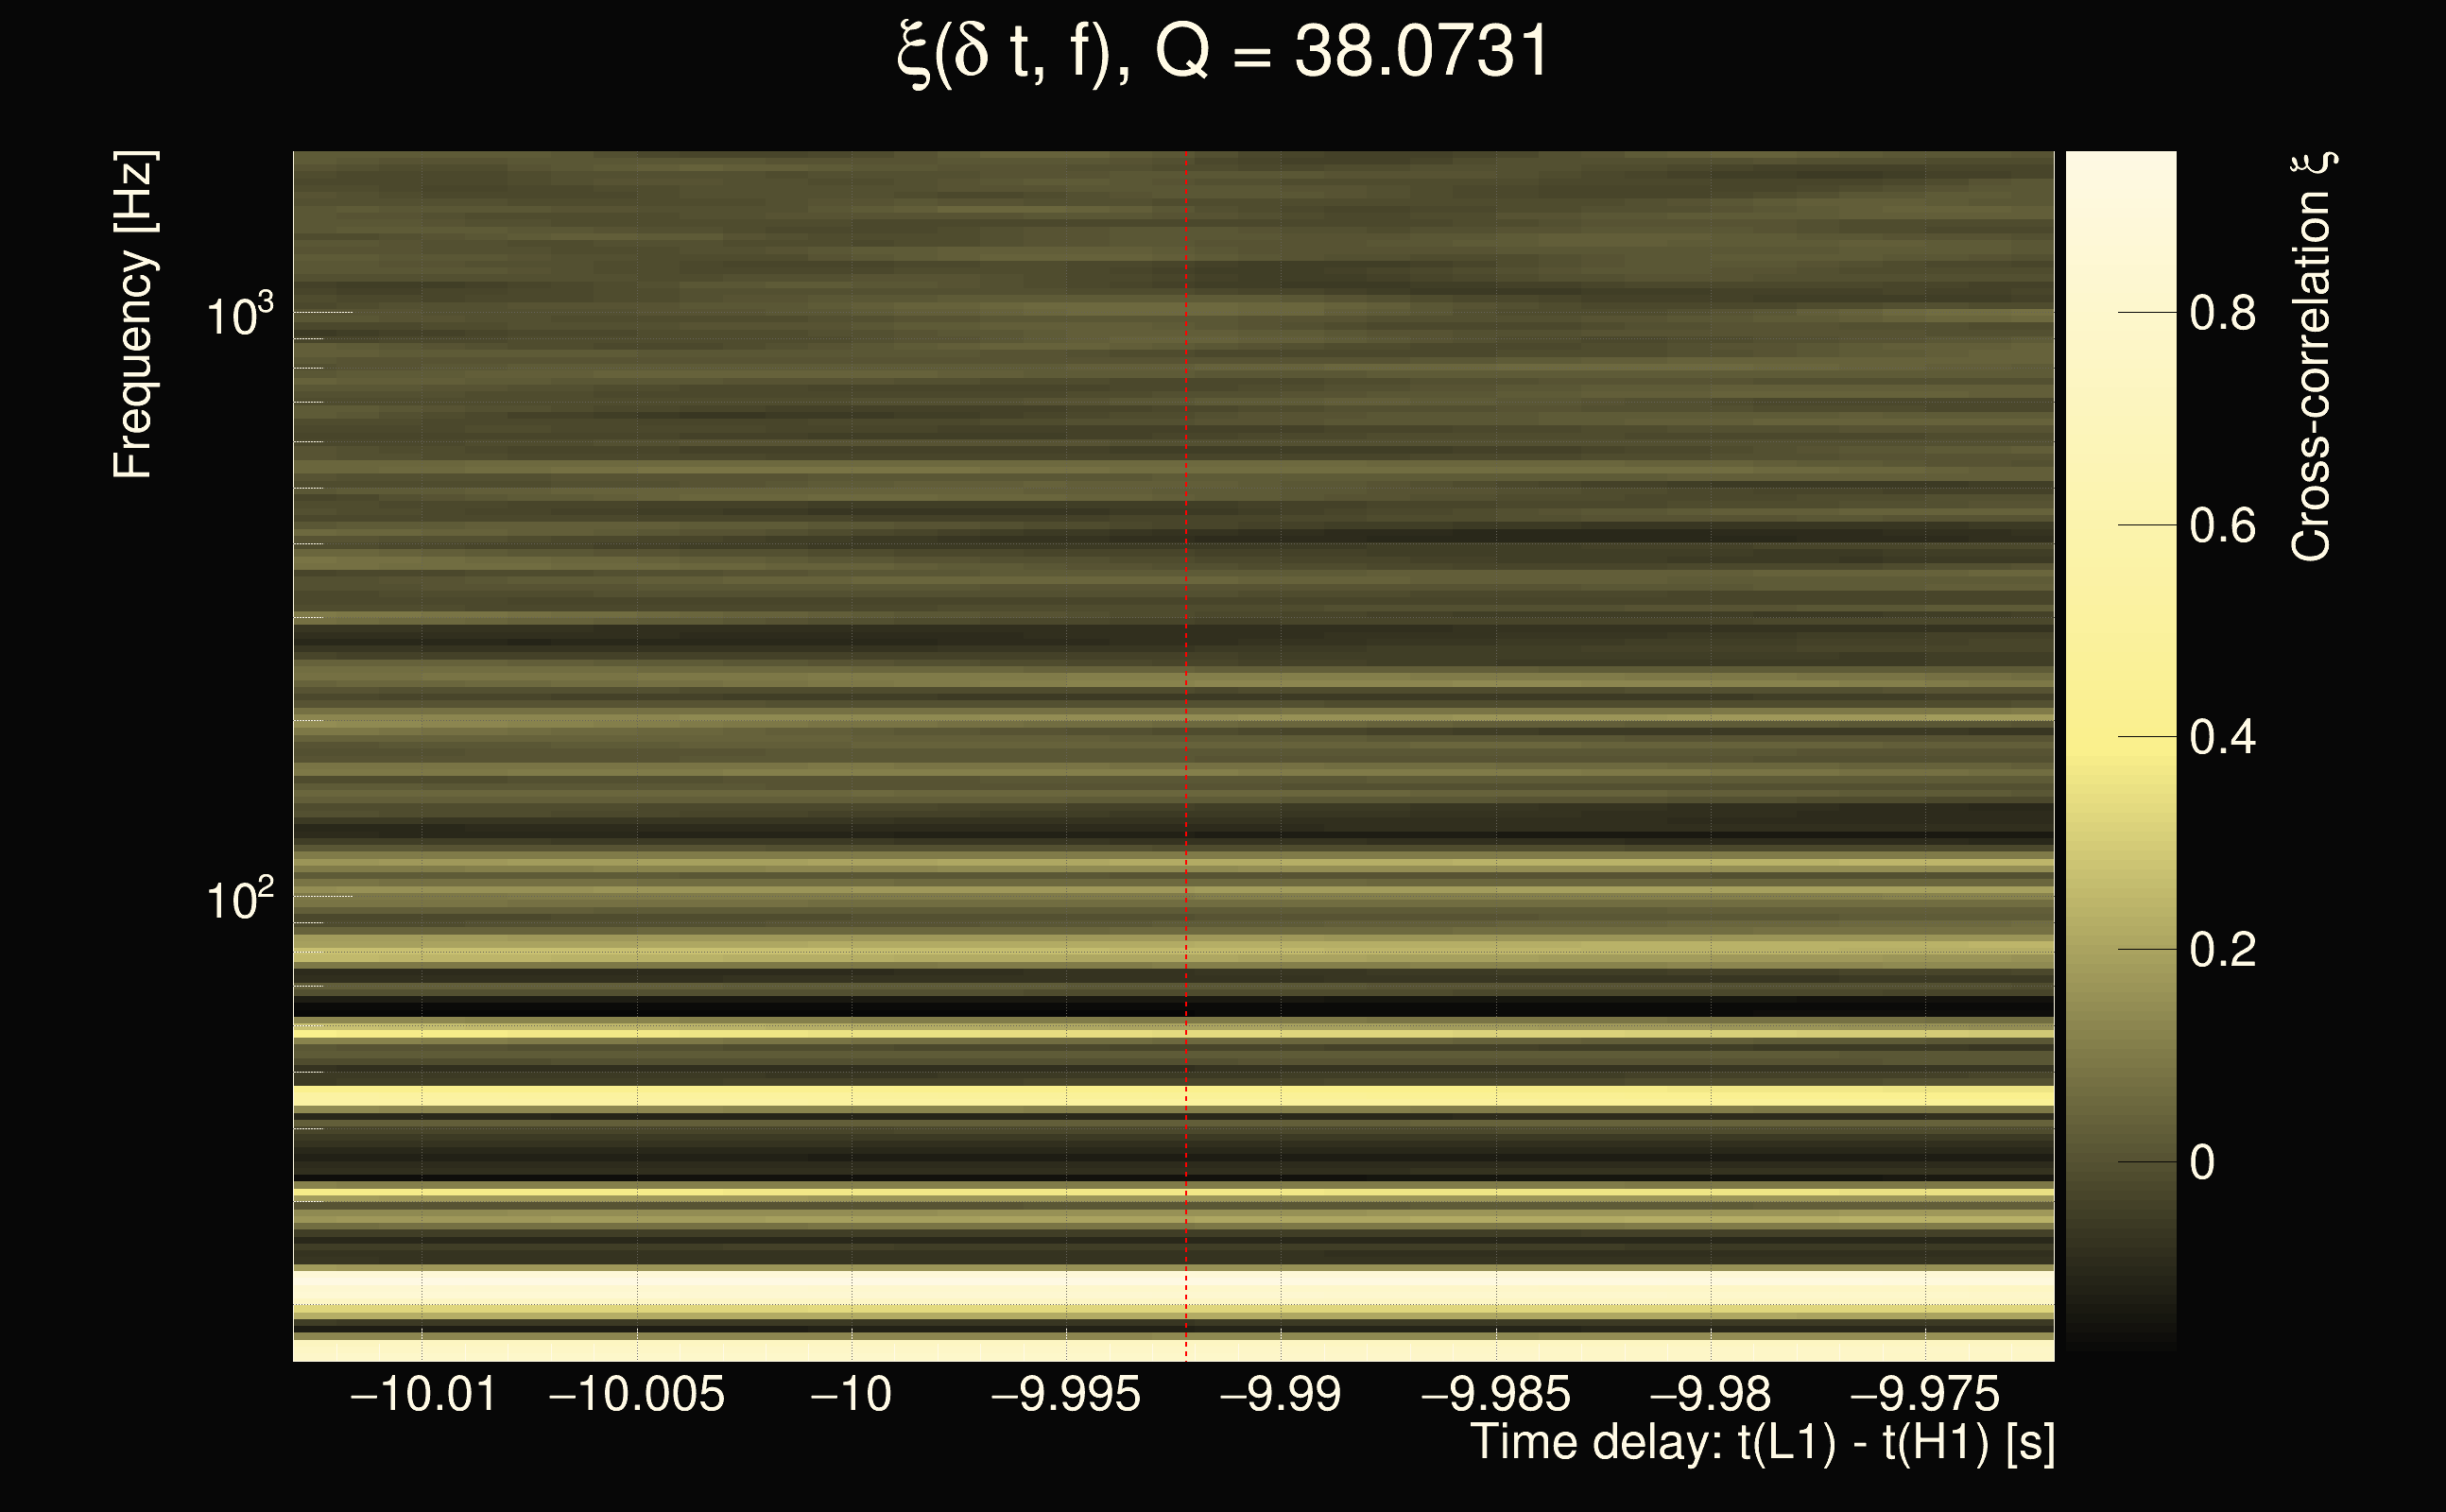Click the -9.98 x-axis tick label

[1710, 1394]
